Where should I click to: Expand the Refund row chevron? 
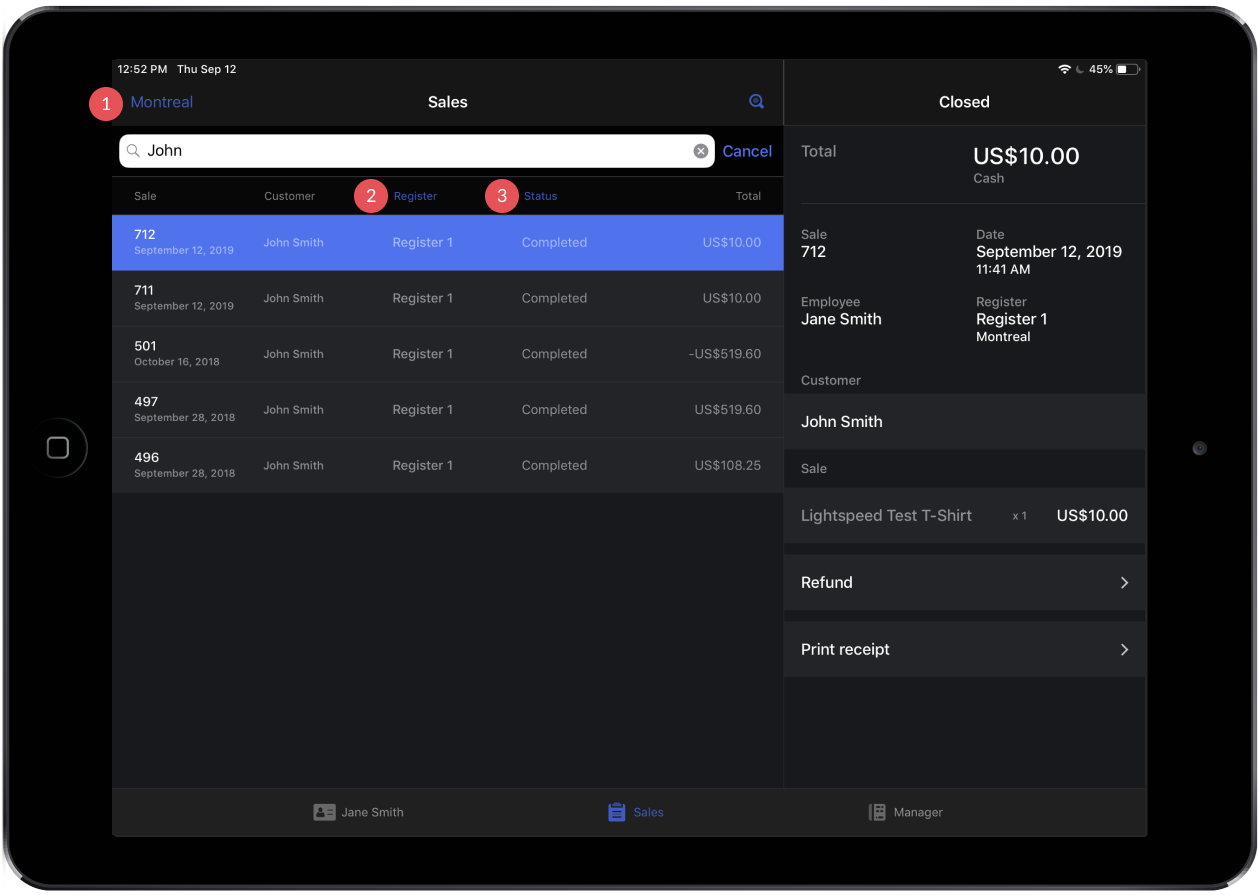1124,582
